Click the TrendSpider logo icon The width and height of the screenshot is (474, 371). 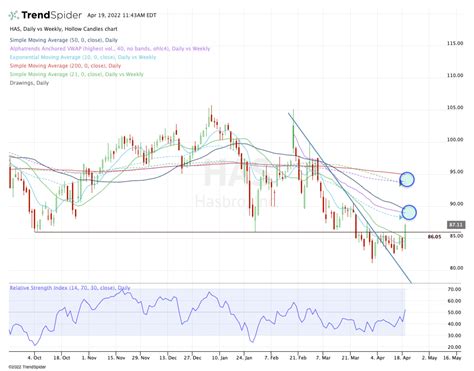point(14,15)
